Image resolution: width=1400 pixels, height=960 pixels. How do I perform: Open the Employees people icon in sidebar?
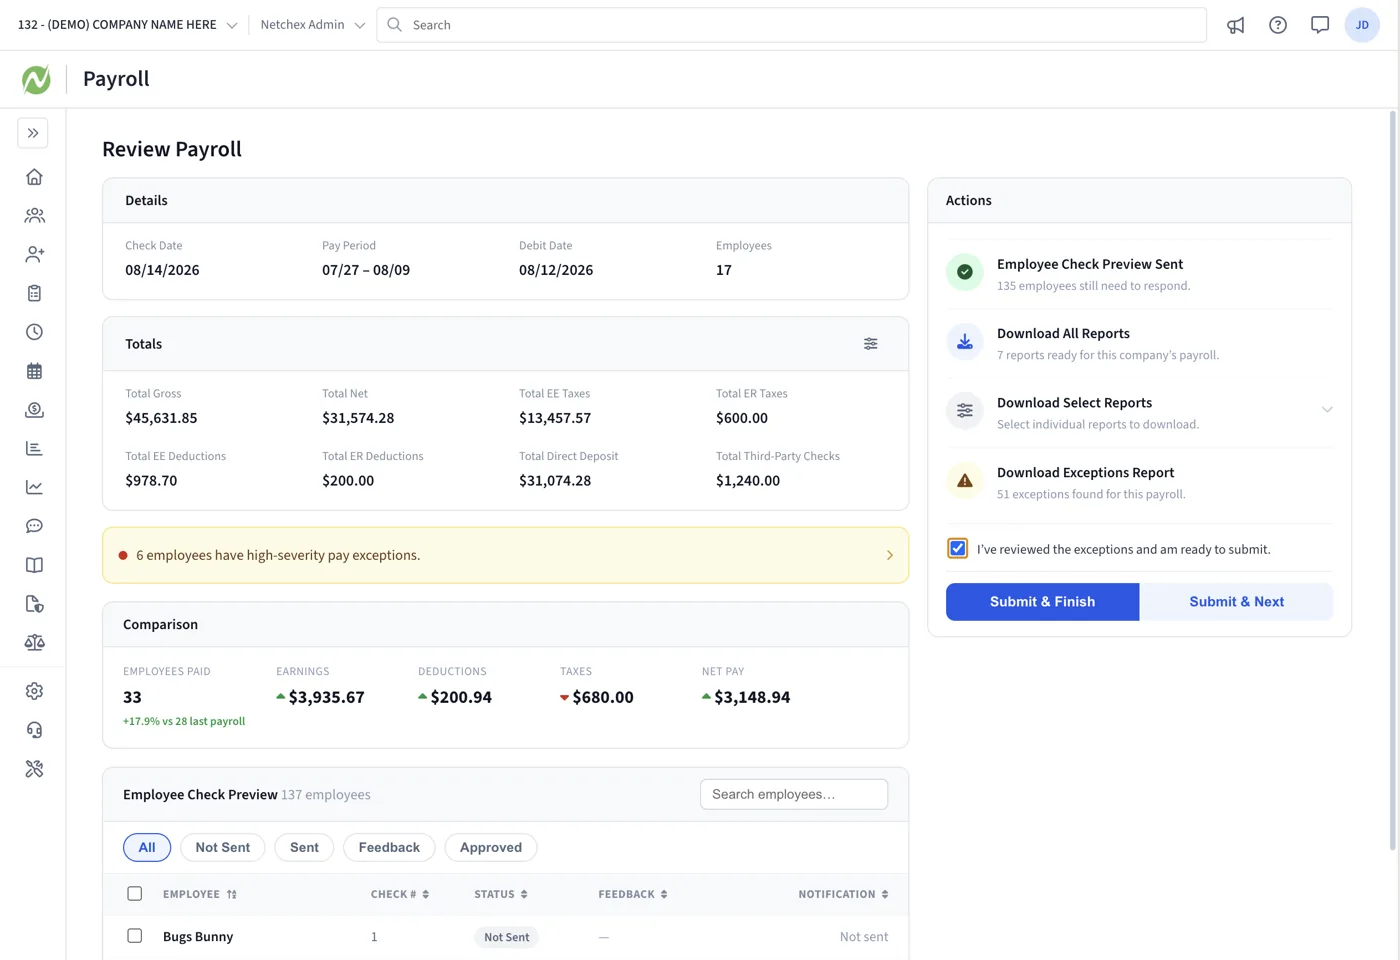34,216
